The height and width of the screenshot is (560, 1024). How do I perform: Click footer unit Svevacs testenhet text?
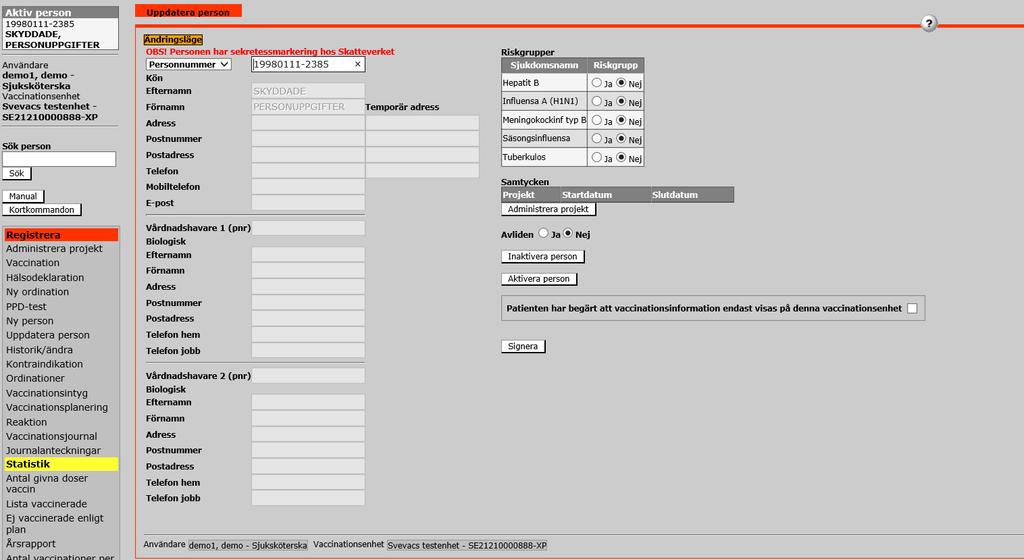click(x=467, y=545)
